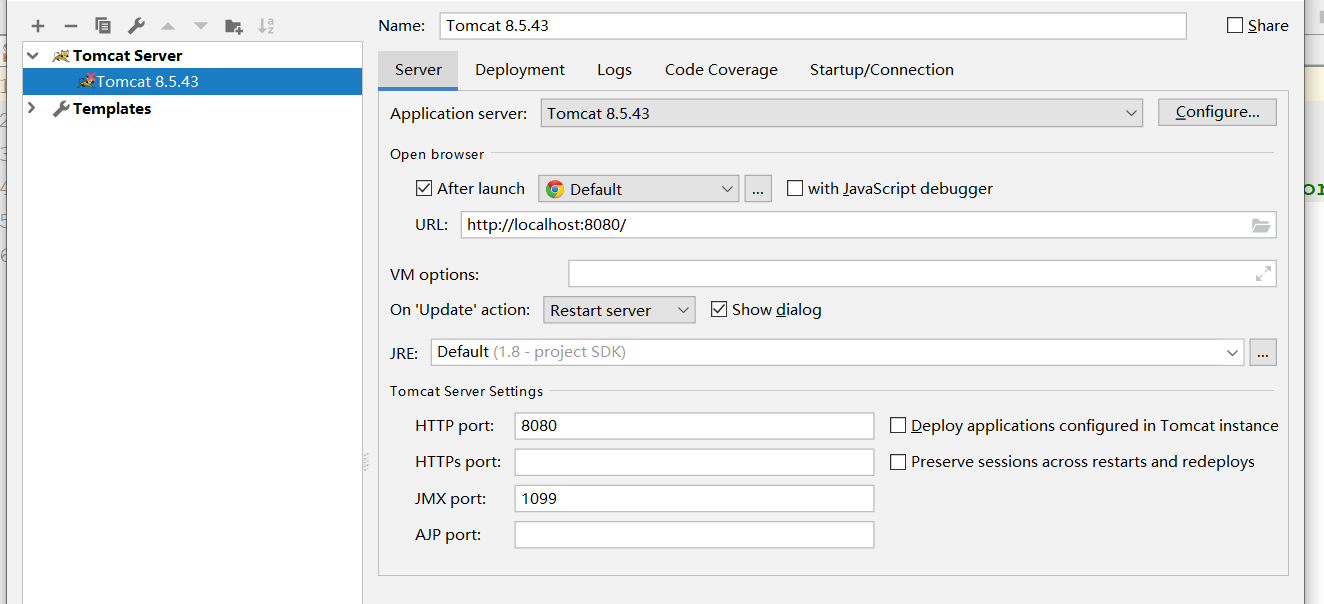
Task: Switch to the Code Coverage tab
Action: [x=721, y=70]
